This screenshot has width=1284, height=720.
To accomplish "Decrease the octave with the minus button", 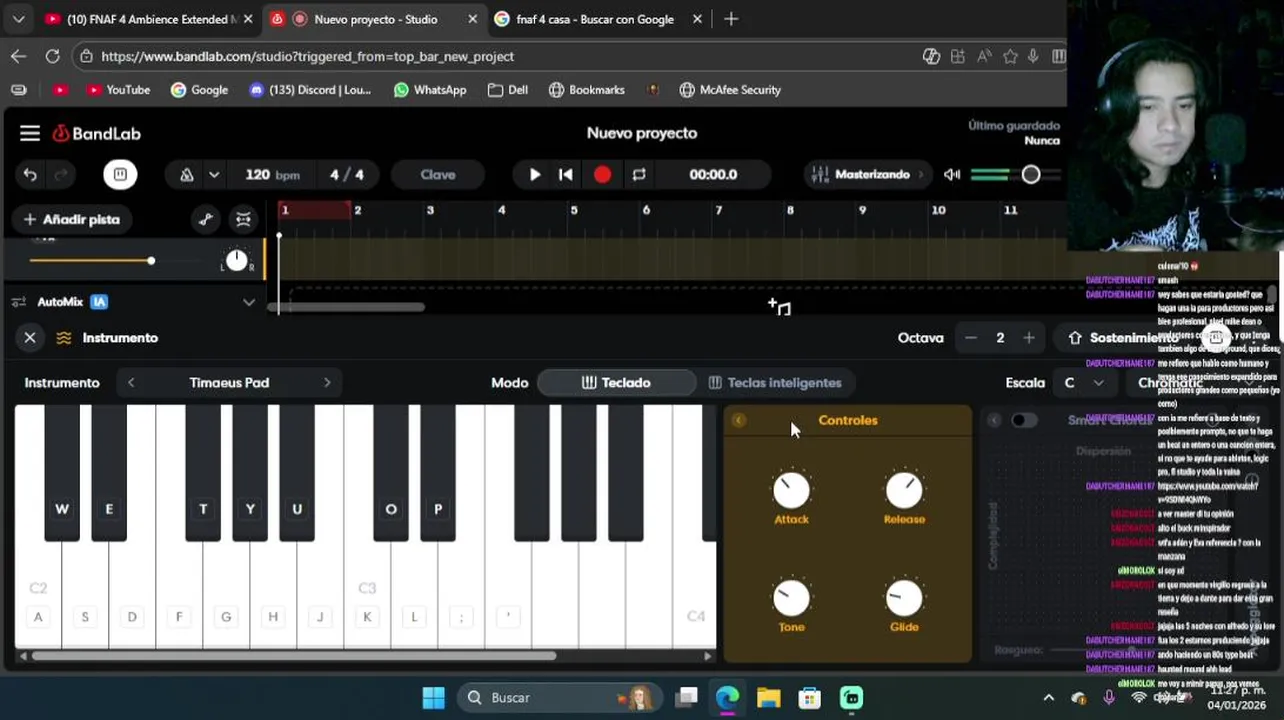I will (x=970, y=338).
